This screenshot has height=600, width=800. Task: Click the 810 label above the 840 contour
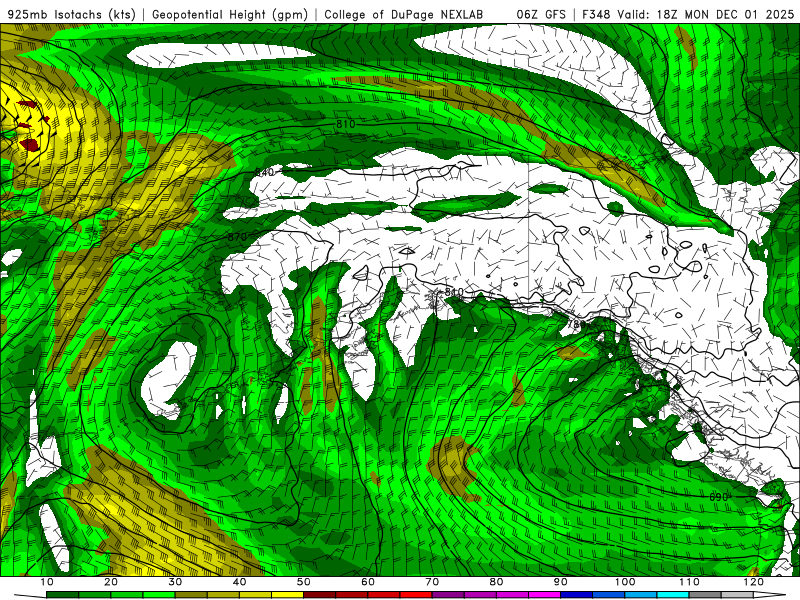coord(345,124)
